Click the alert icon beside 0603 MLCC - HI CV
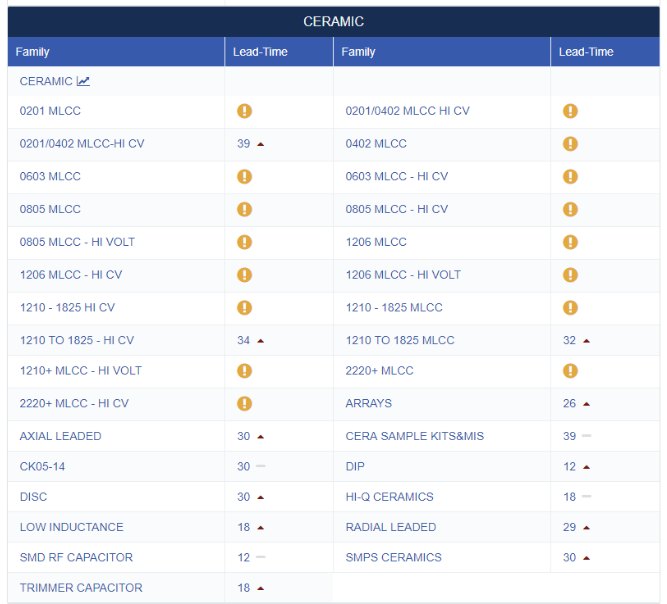 (x=570, y=177)
